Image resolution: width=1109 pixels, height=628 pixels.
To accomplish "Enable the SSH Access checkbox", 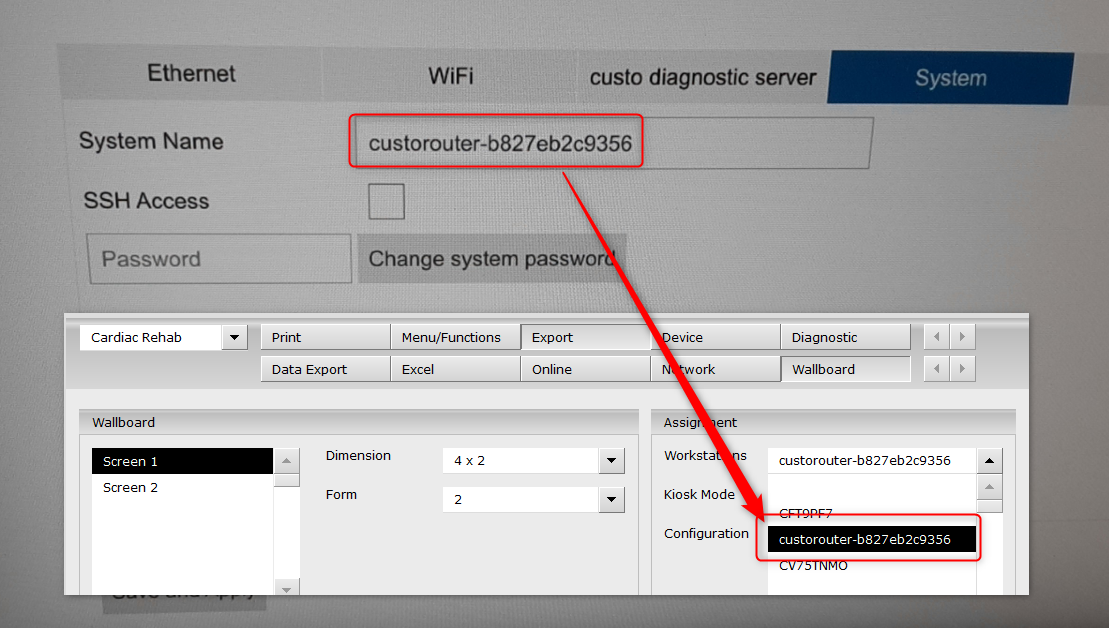I will (386, 202).
